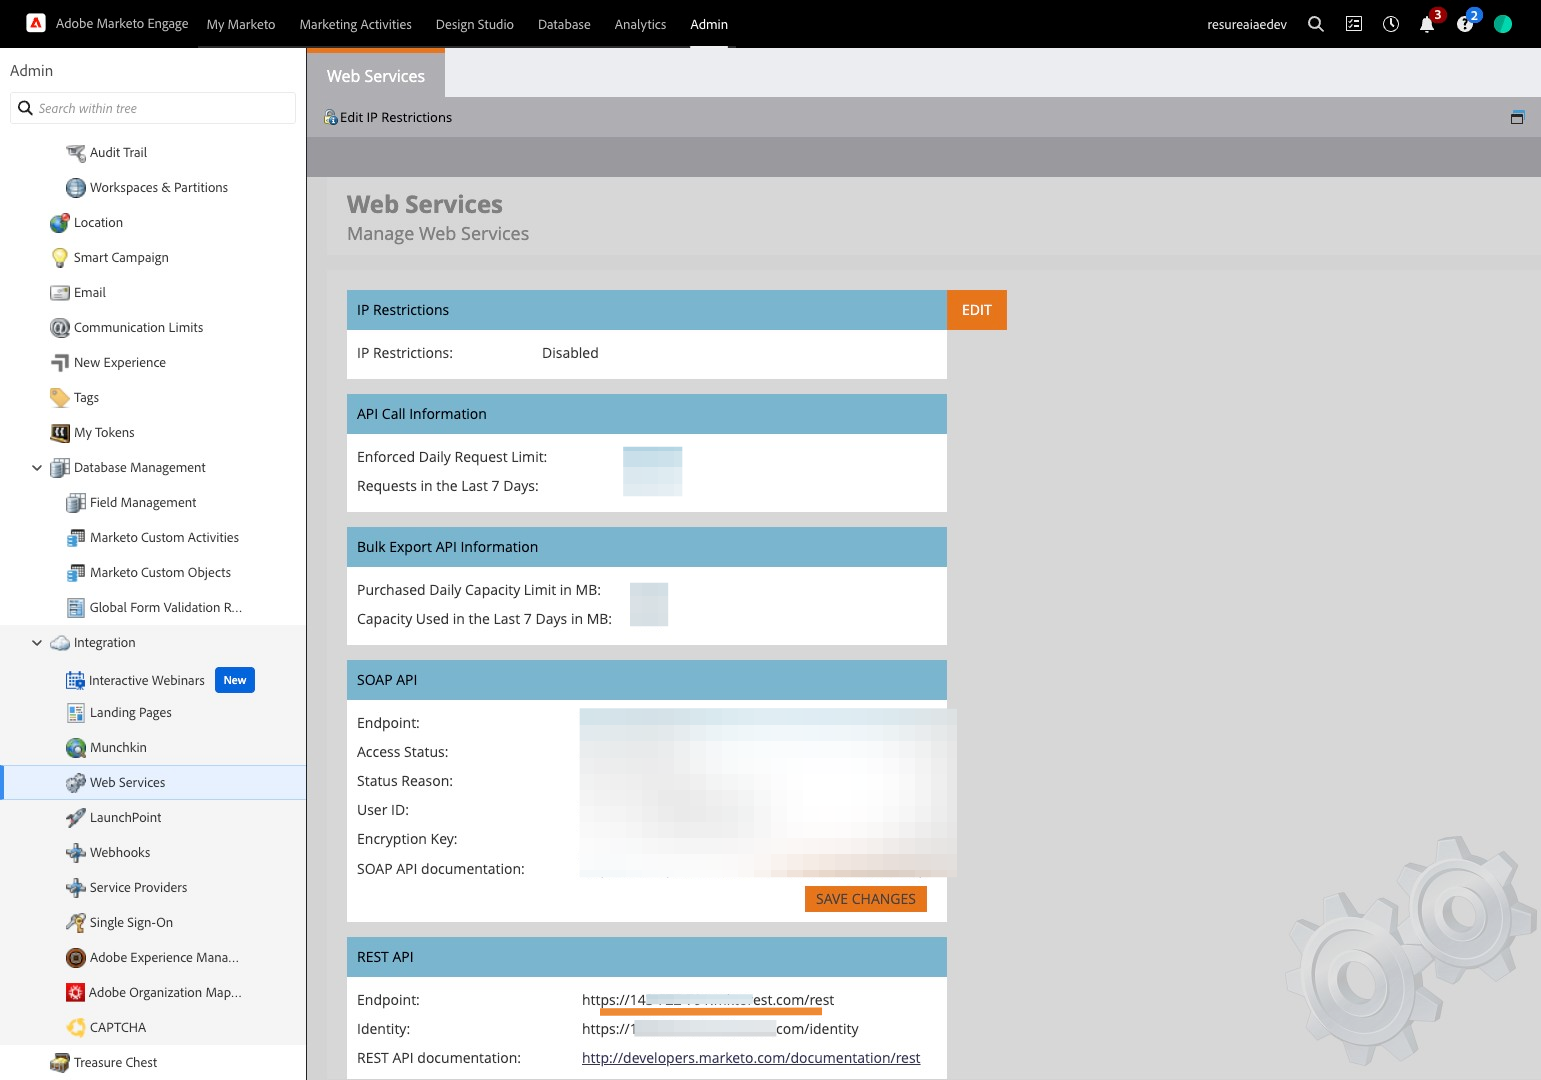
Task: Select the Web Services tab
Action: point(376,76)
